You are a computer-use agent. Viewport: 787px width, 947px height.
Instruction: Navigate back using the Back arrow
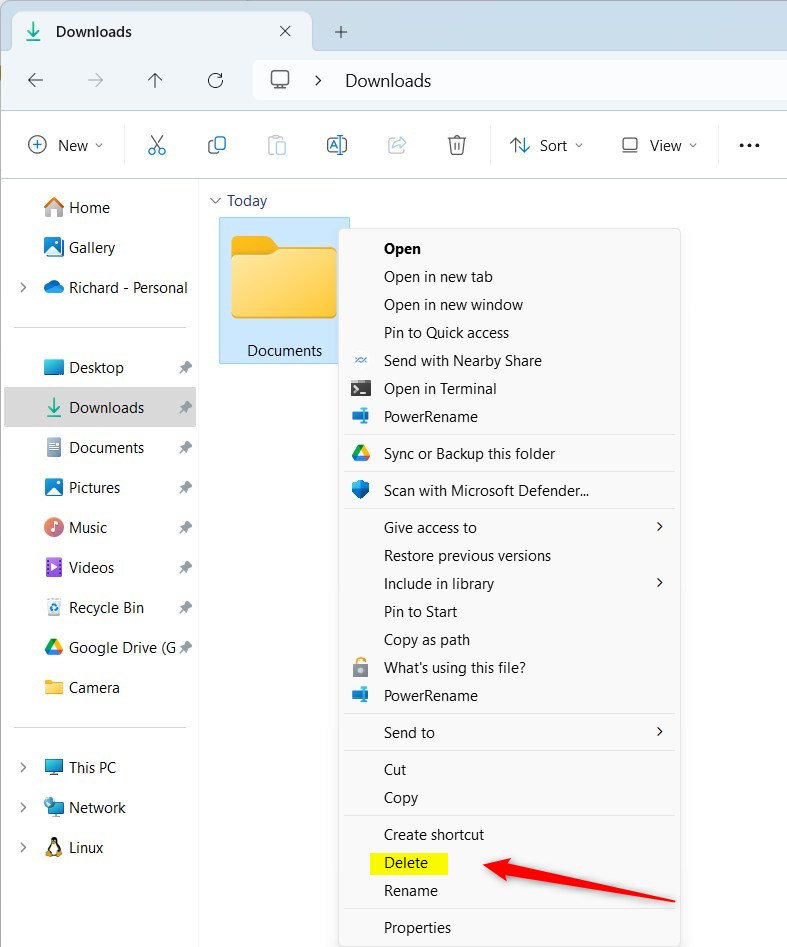tap(35, 81)
